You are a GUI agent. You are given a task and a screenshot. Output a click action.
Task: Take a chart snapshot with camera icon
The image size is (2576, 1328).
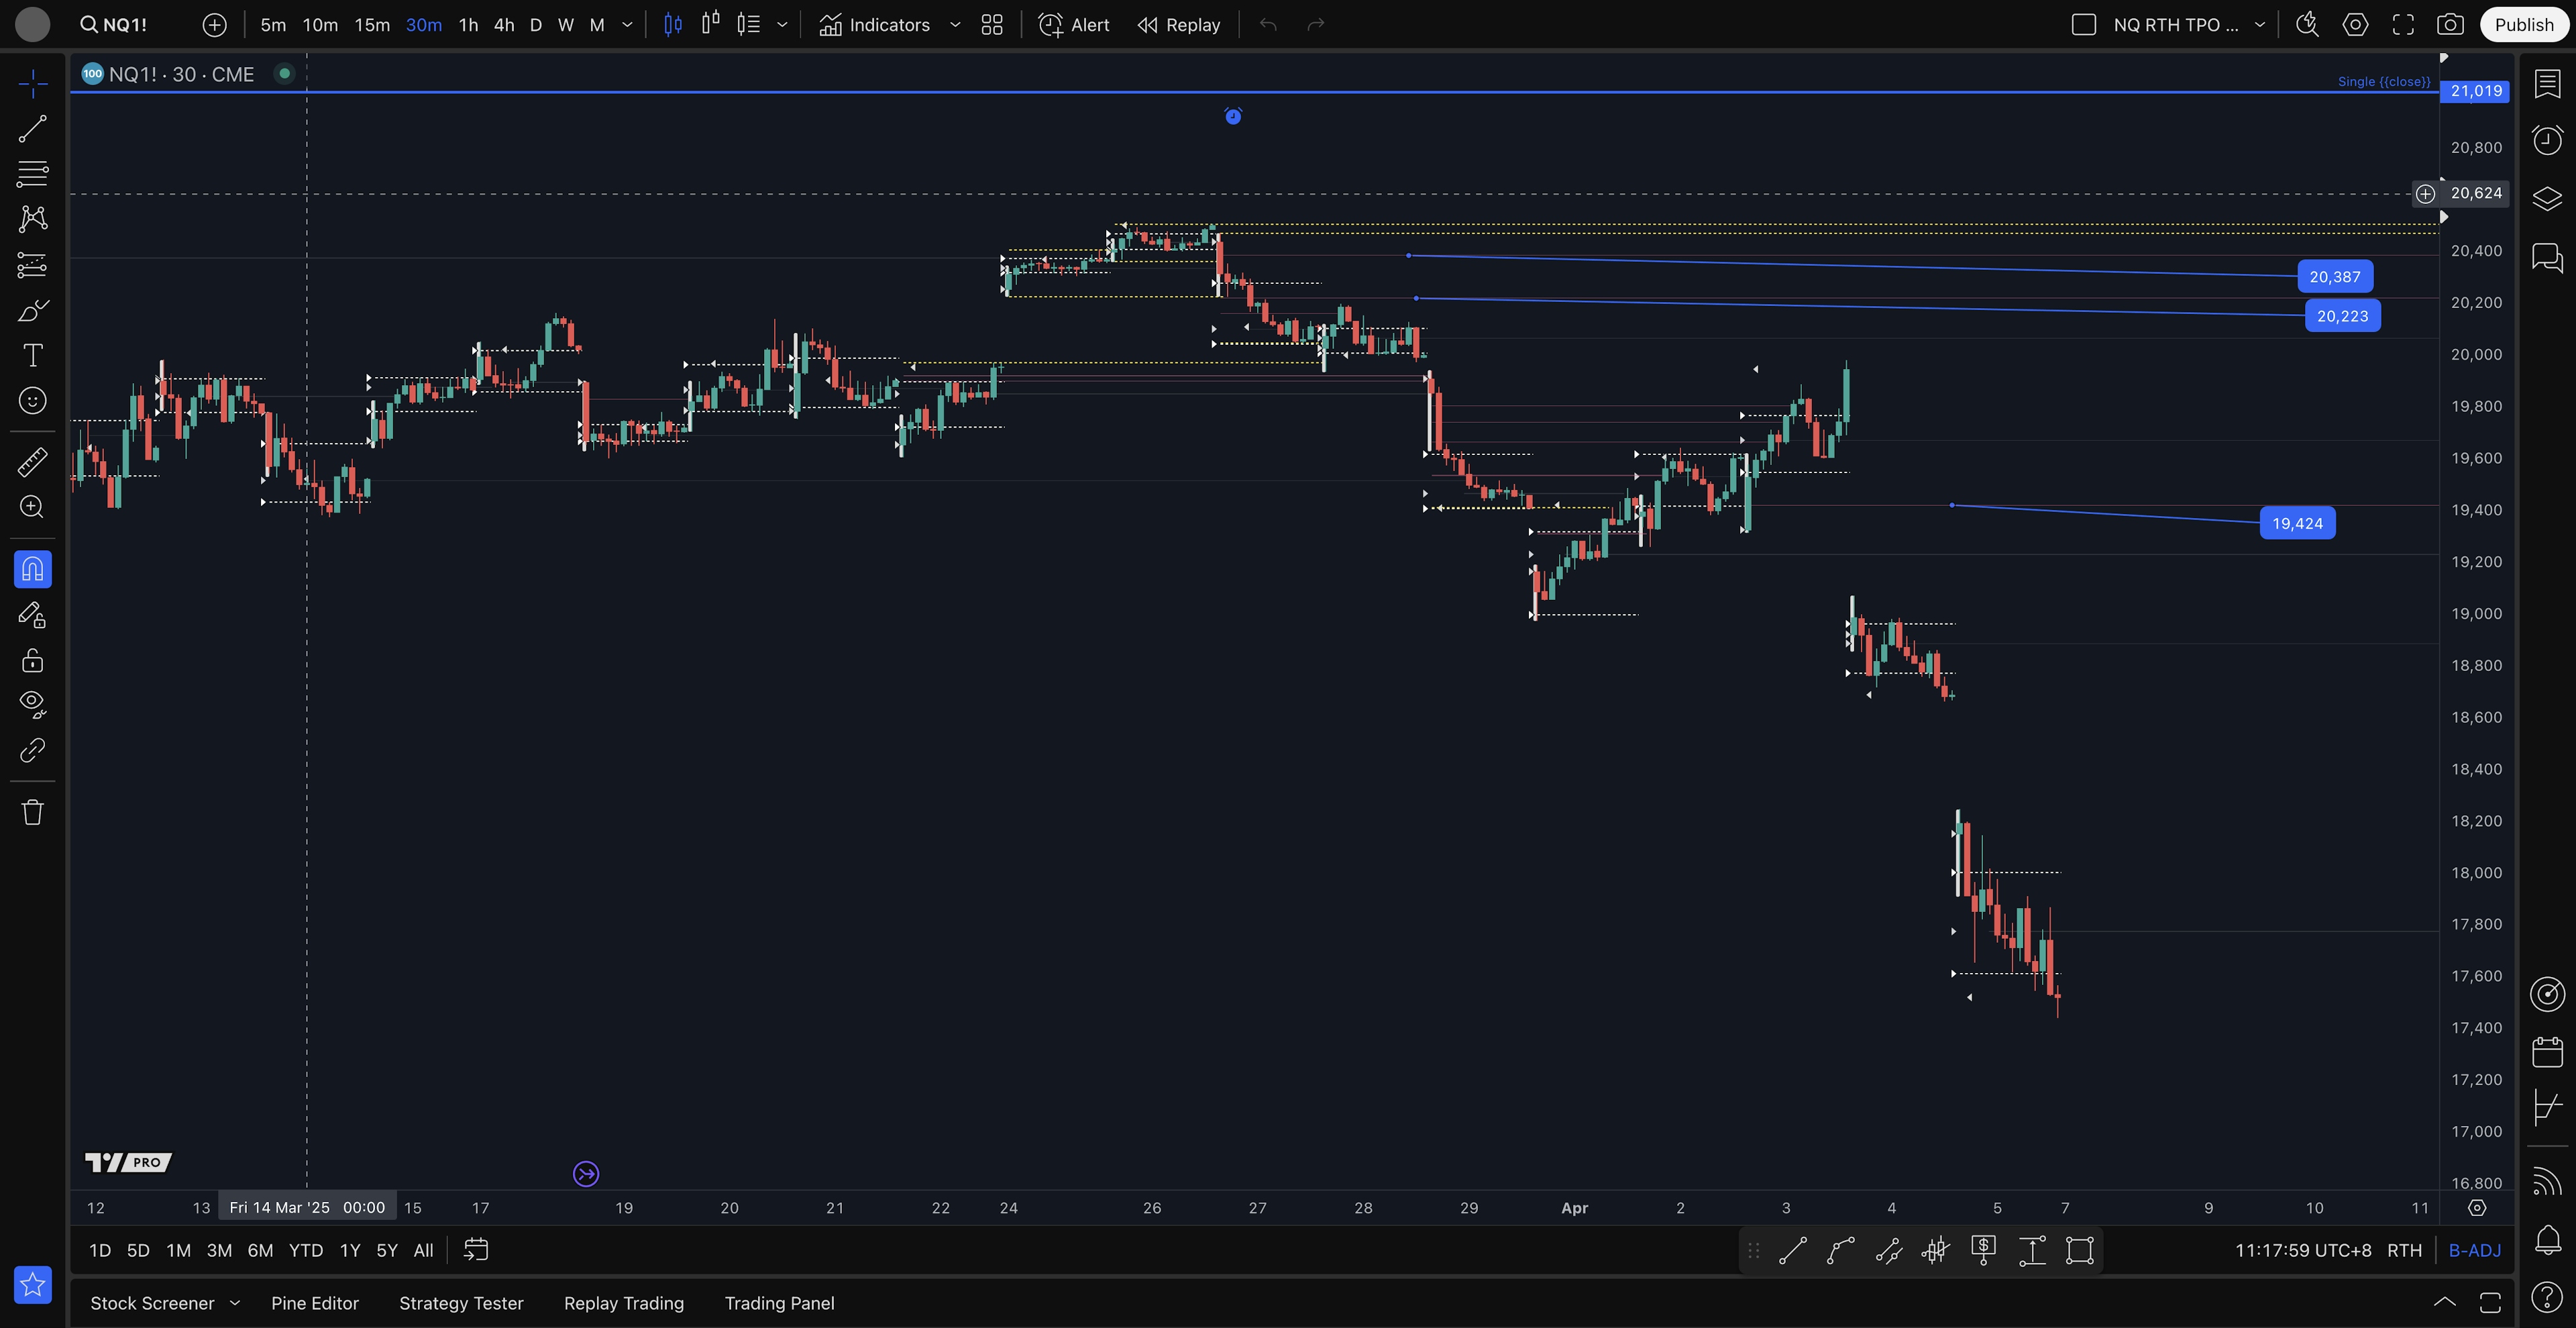coord(2449,25)
